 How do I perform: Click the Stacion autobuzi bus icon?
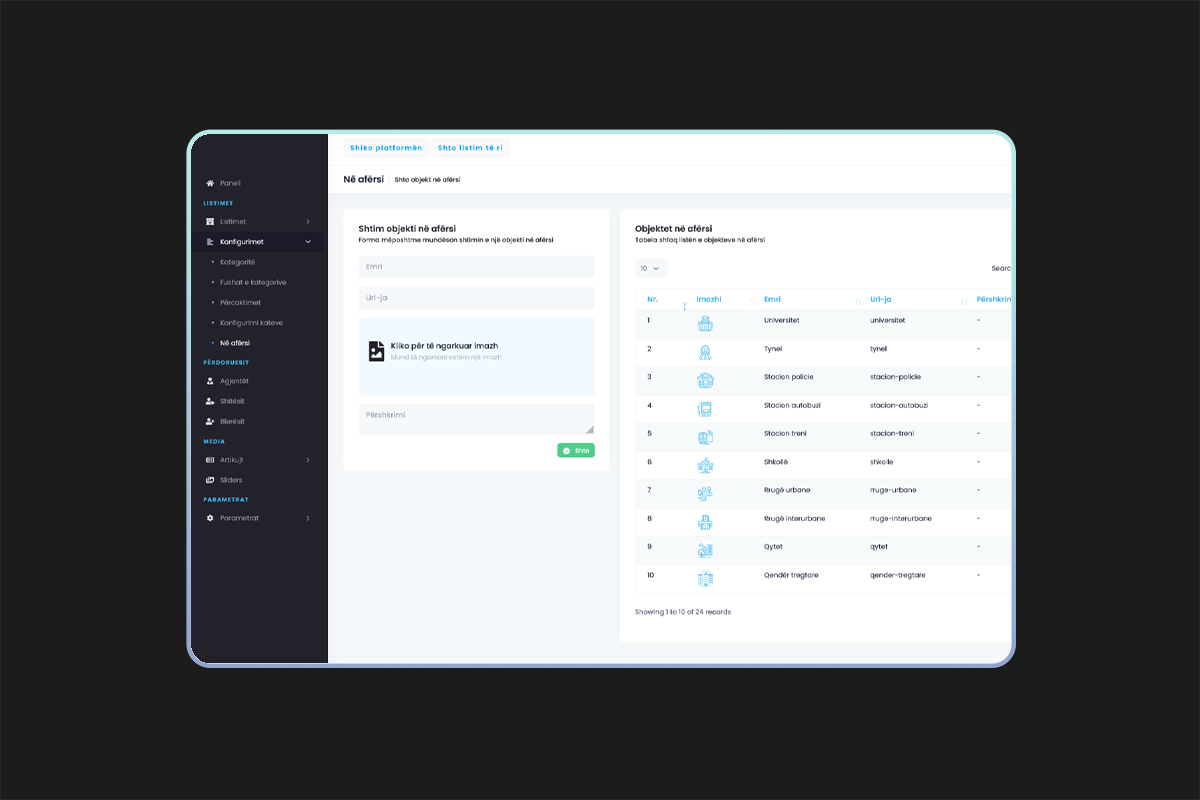(x=705, y=408)
